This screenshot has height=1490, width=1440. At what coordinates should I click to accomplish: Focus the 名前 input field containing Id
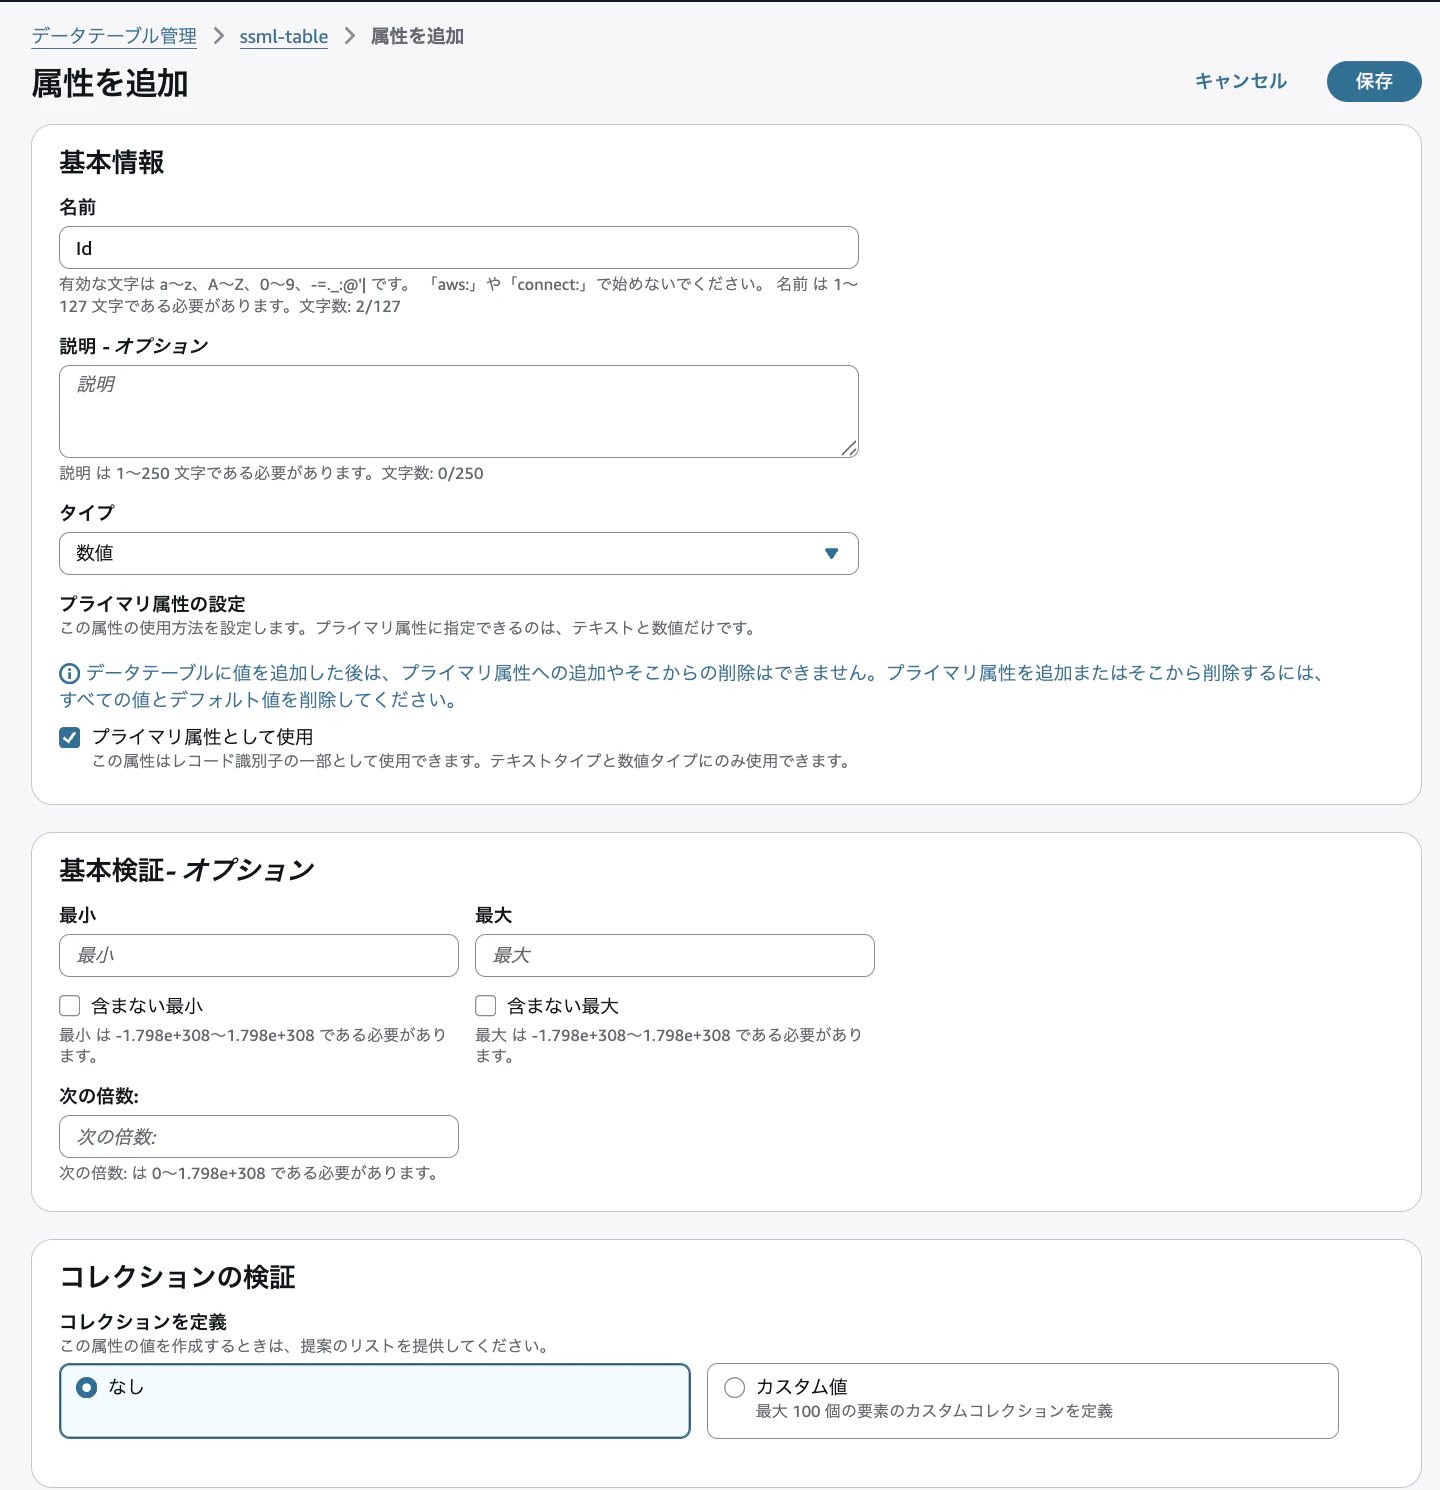click(459, 248)
